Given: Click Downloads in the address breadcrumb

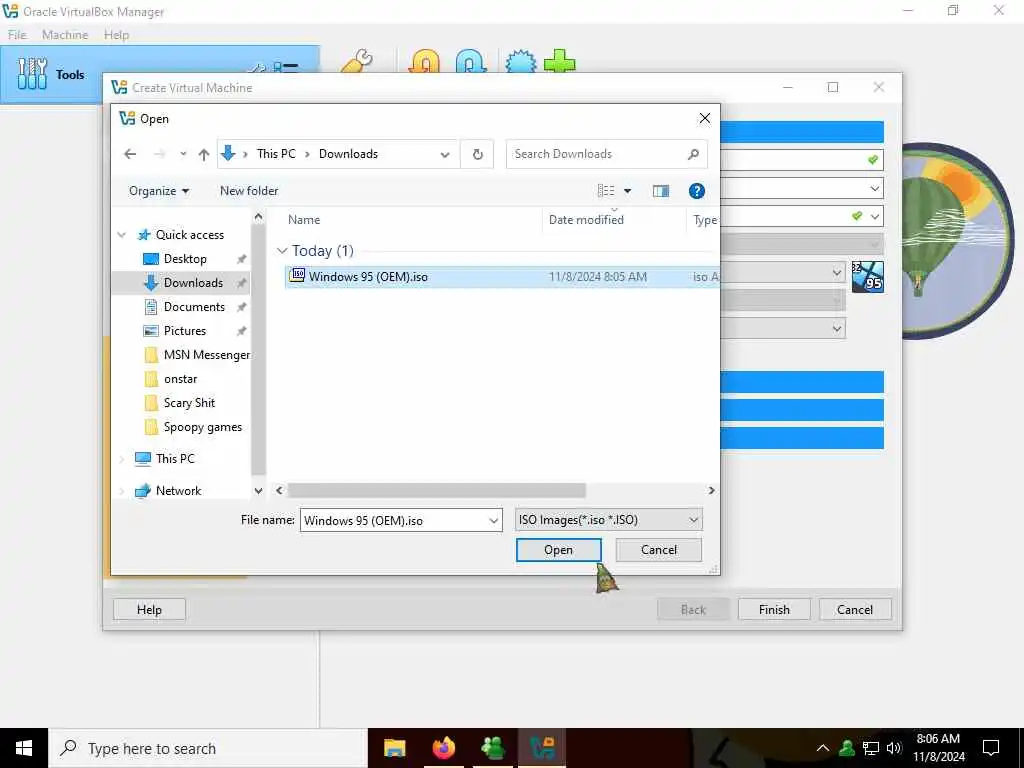Looking at the screenshot, I should point(348,153).
